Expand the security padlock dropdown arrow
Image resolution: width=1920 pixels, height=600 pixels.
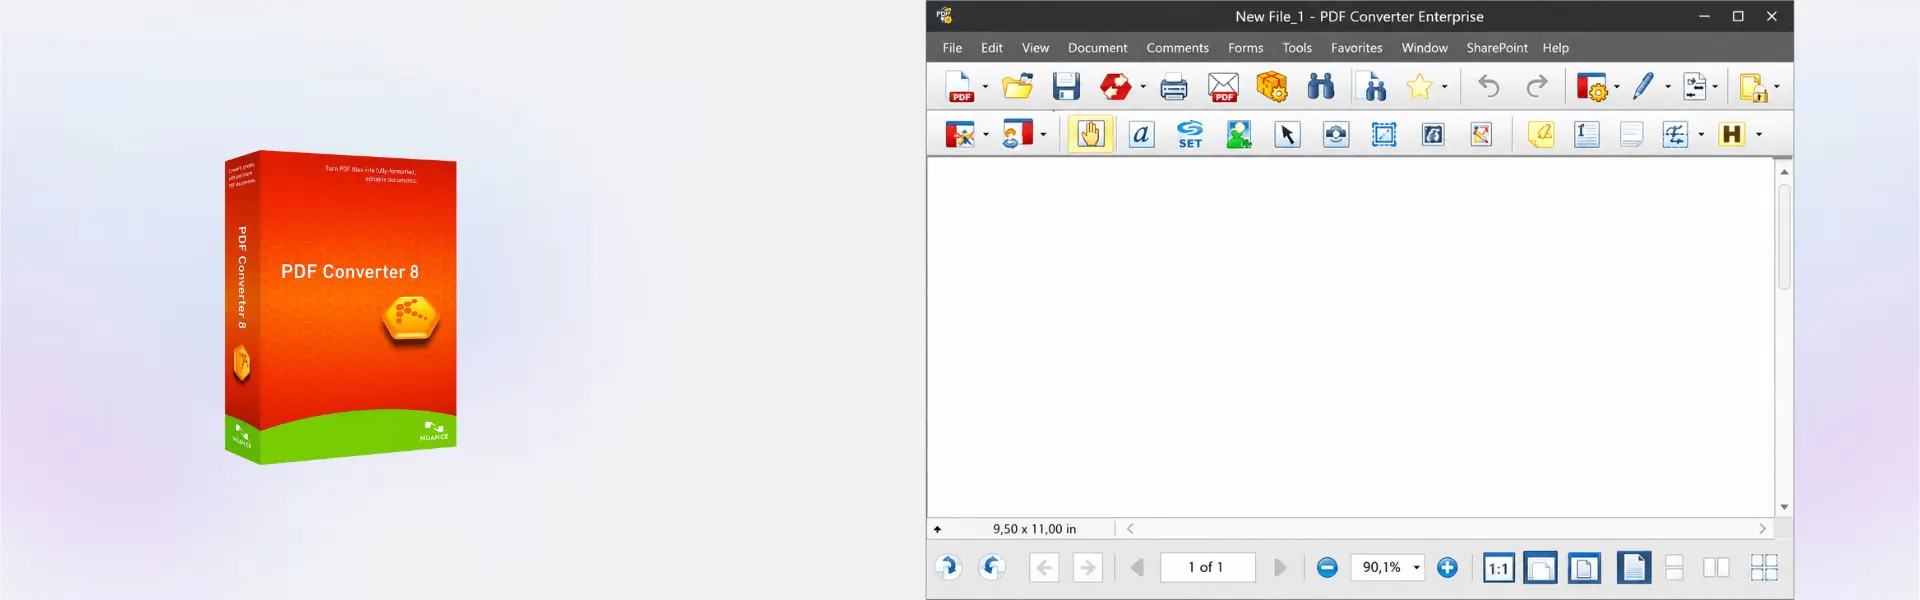1776,87
